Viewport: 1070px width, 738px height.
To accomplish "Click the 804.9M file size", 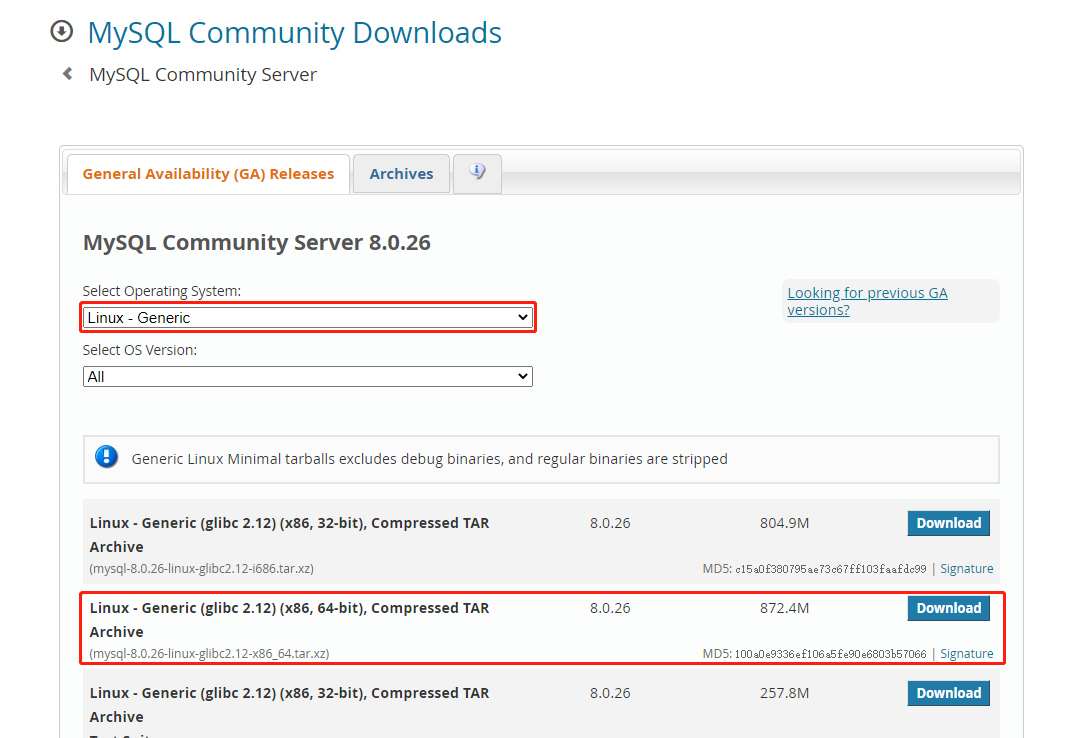I will click(x=784, y=523).
